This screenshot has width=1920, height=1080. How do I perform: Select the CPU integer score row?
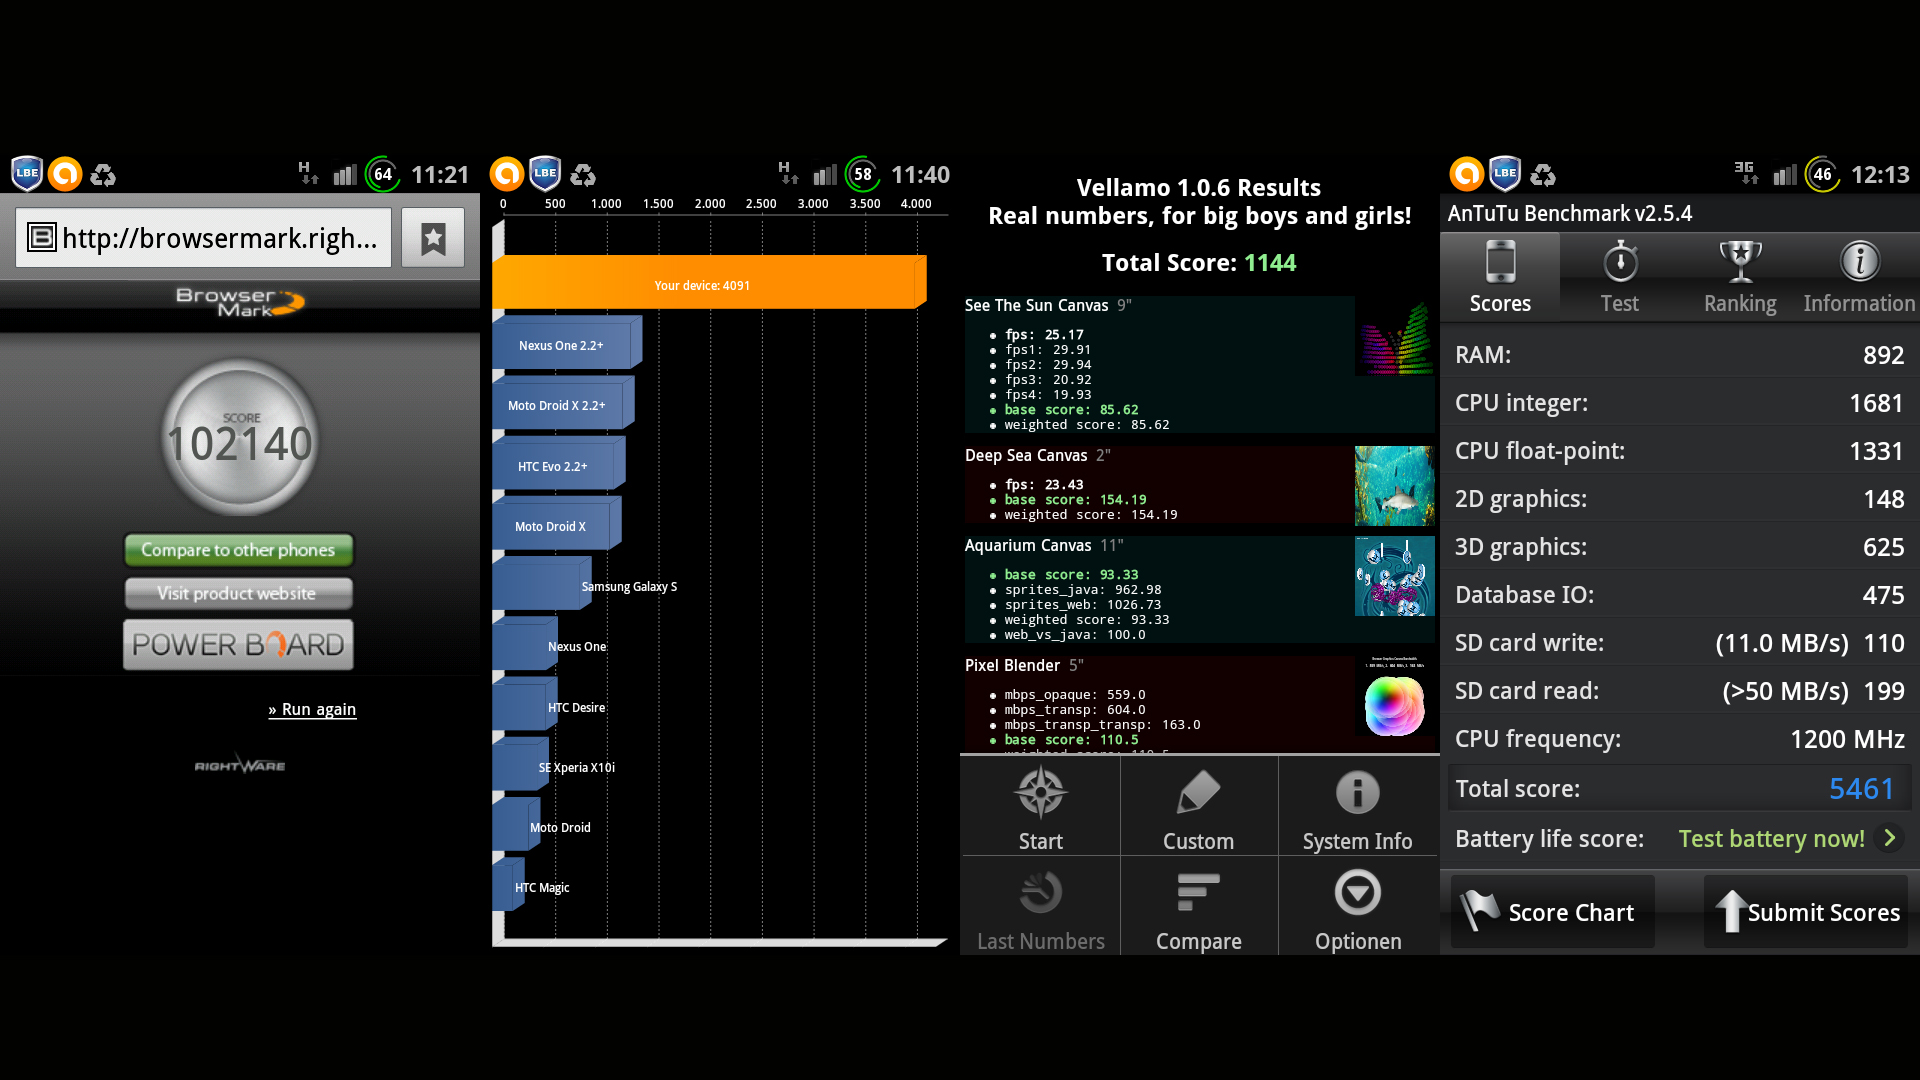[1680, 403]
